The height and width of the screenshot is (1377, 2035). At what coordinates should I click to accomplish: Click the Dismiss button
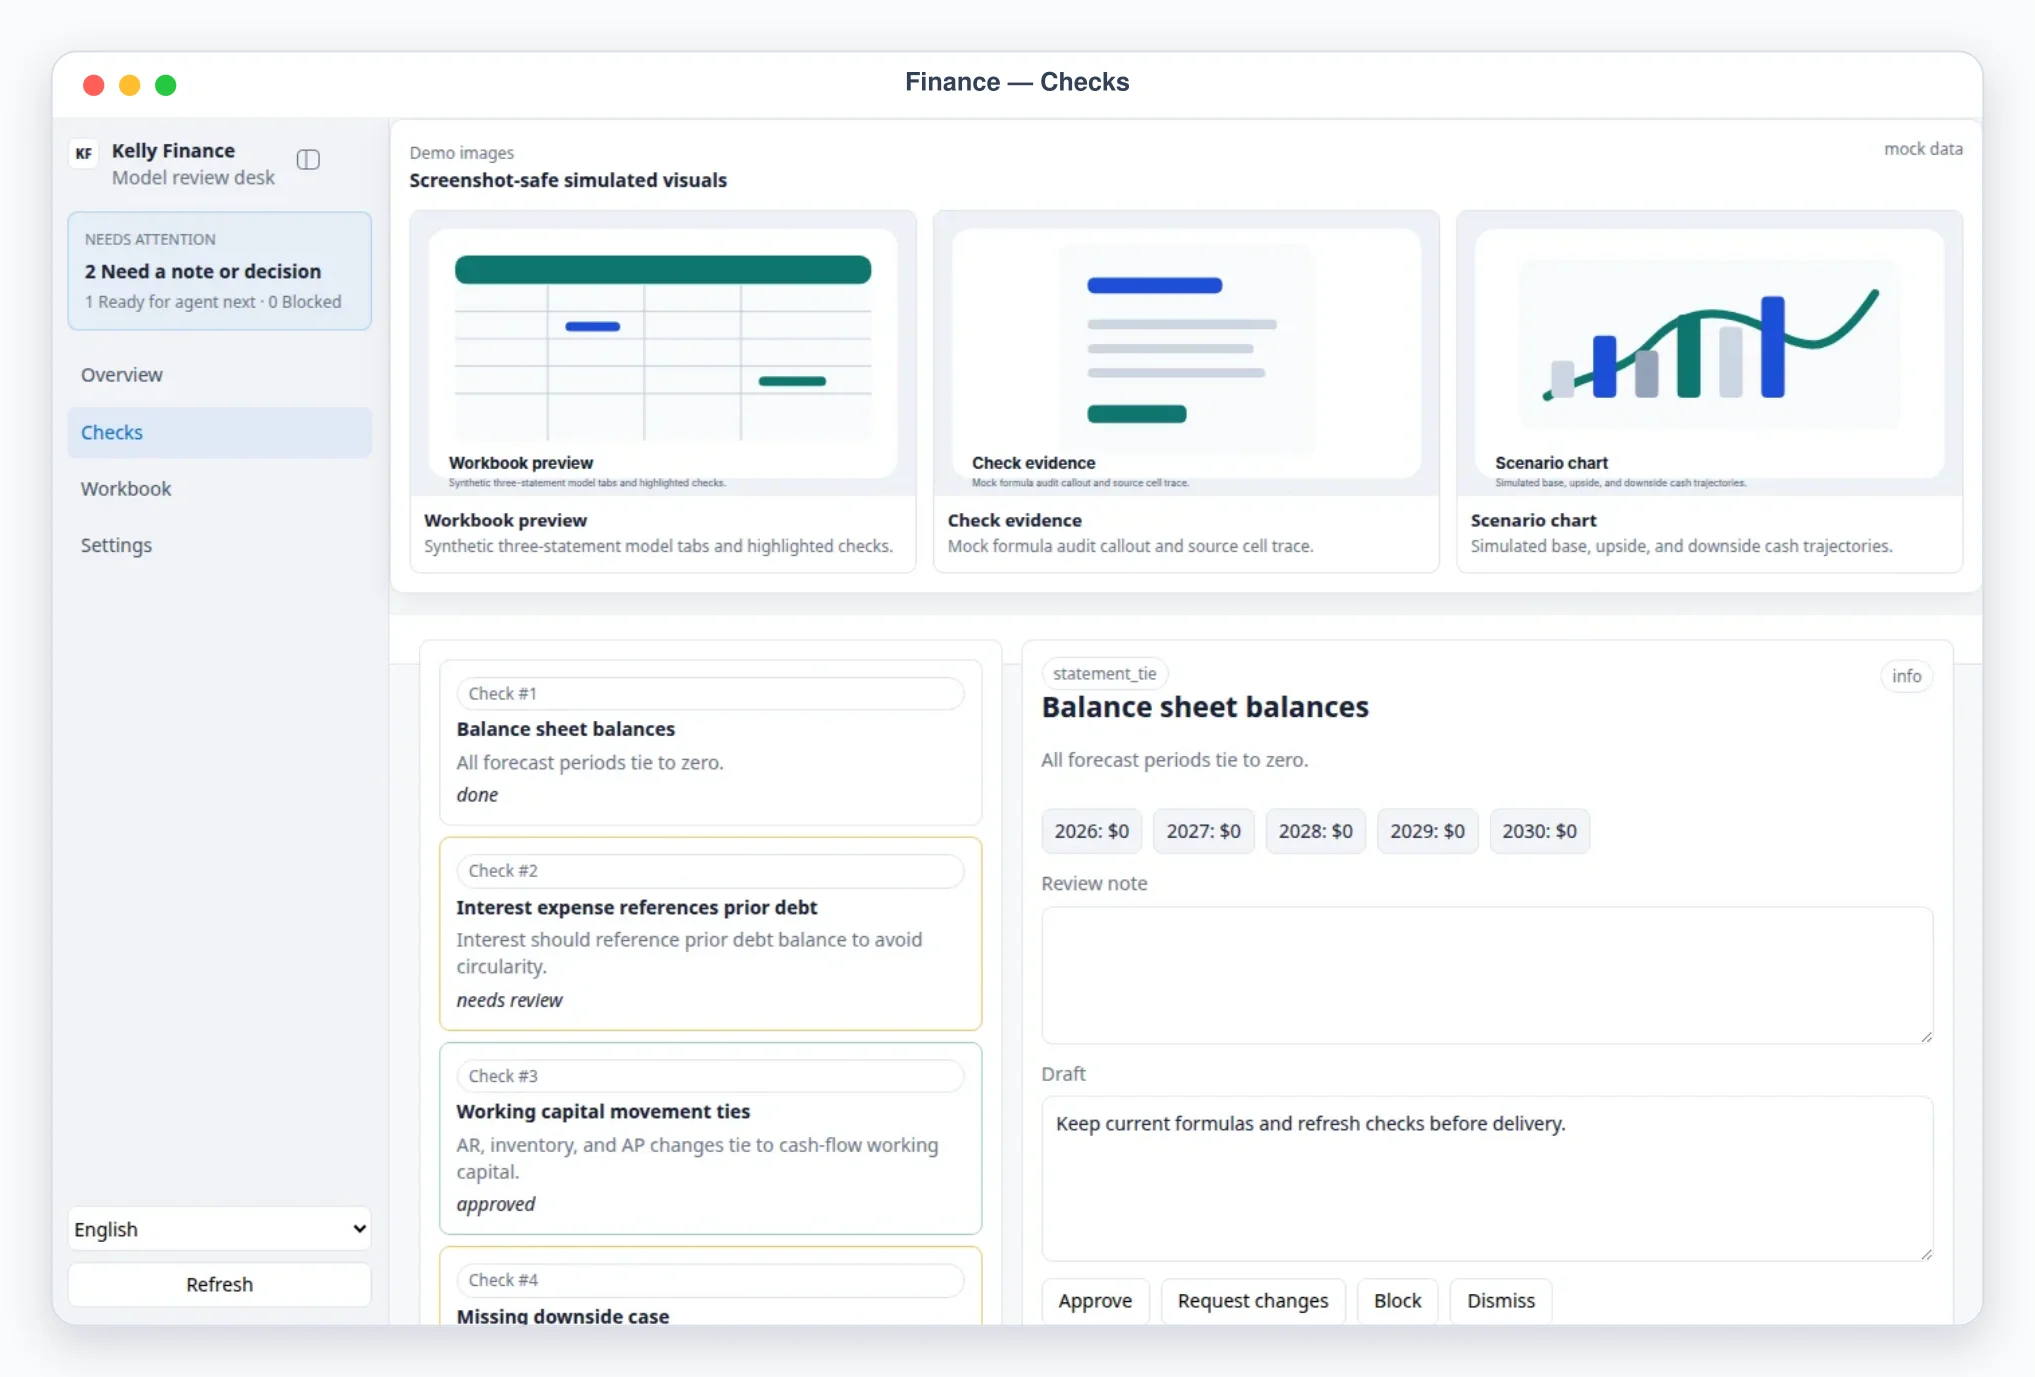click(x=1500, y=1300)
